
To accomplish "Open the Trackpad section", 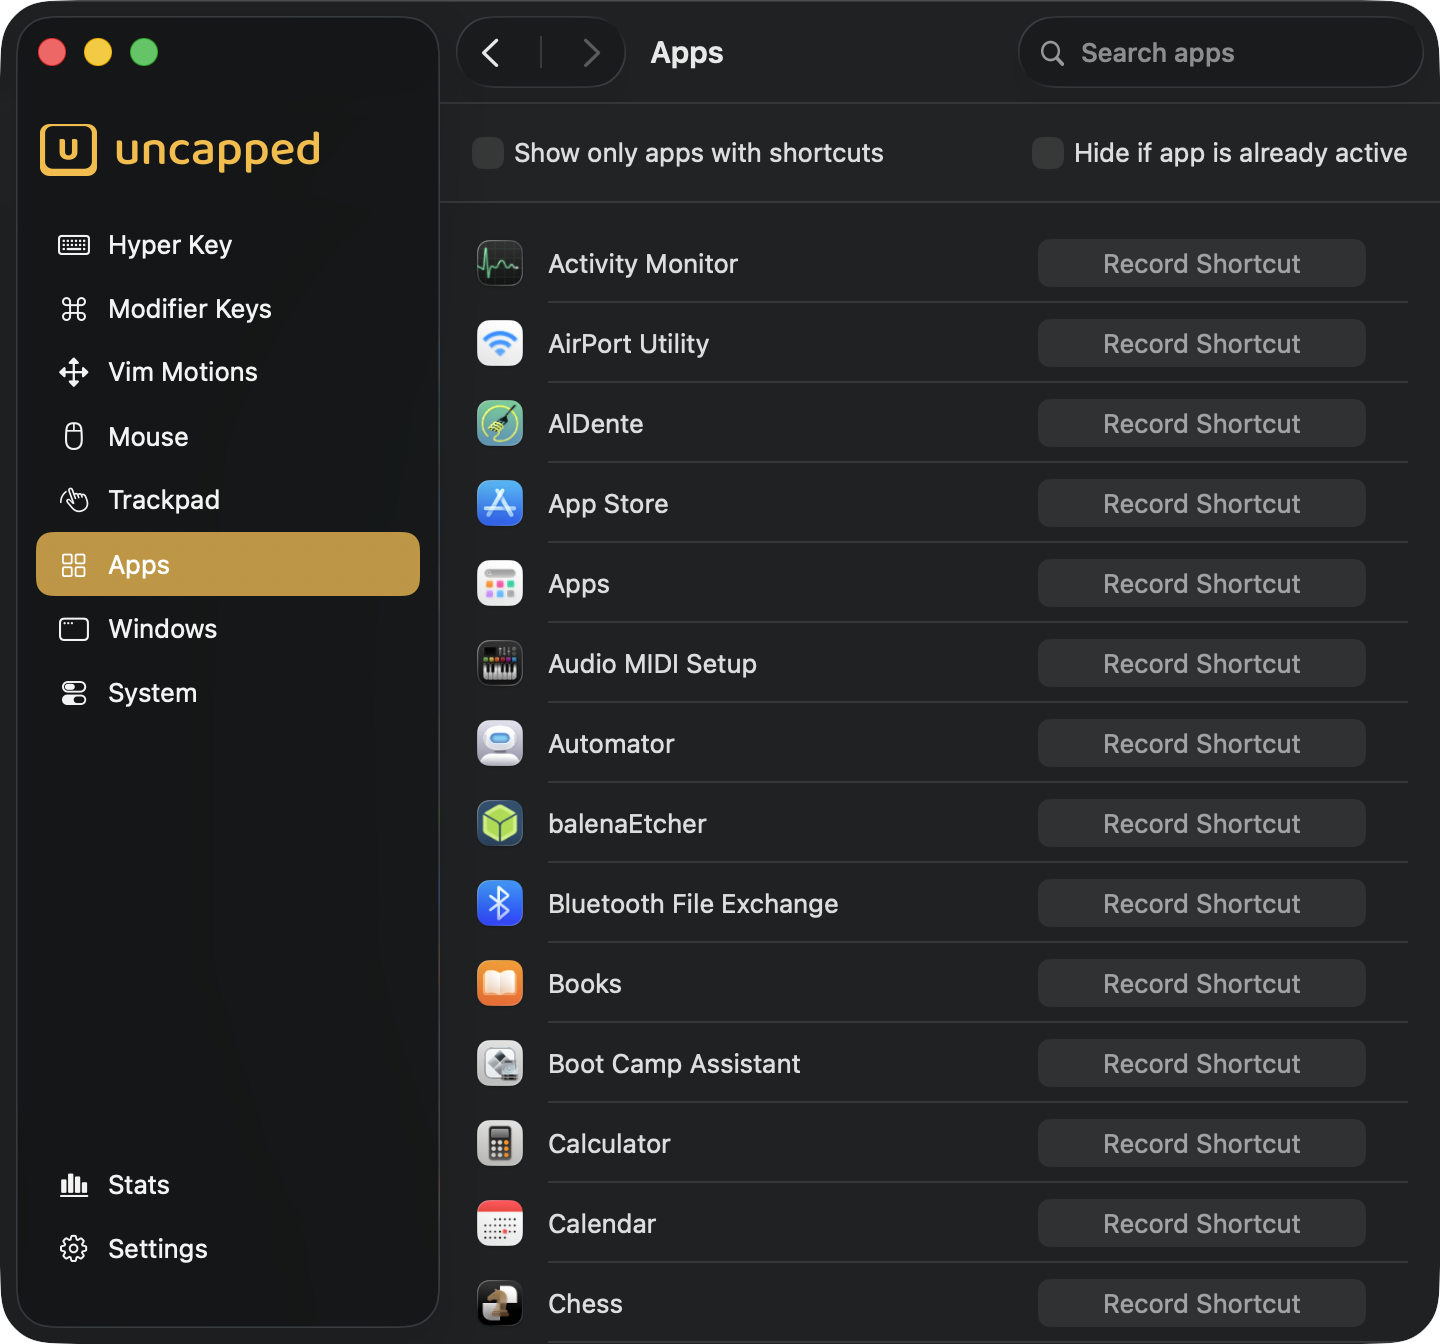I will [228, 500].
